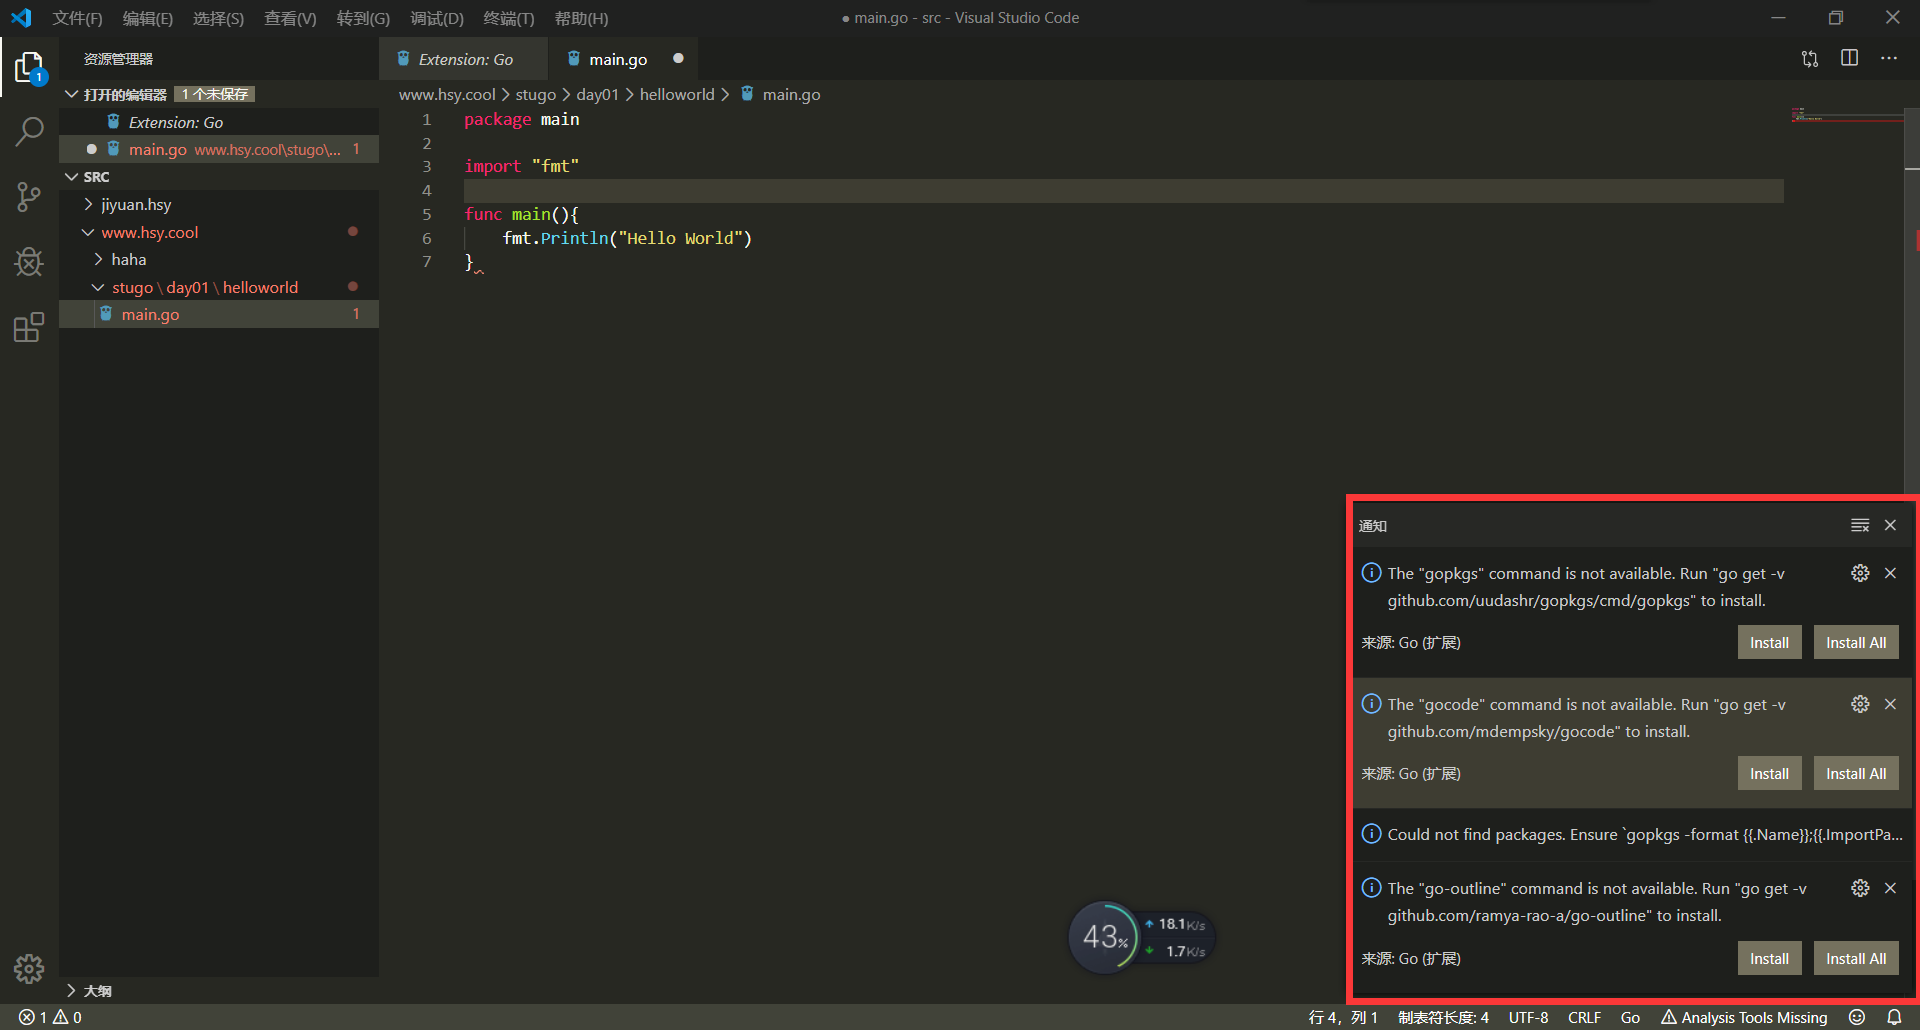Switch to the main.go editor tab
Viewport: 1920px width, 1030px height.
pos(623,59)
